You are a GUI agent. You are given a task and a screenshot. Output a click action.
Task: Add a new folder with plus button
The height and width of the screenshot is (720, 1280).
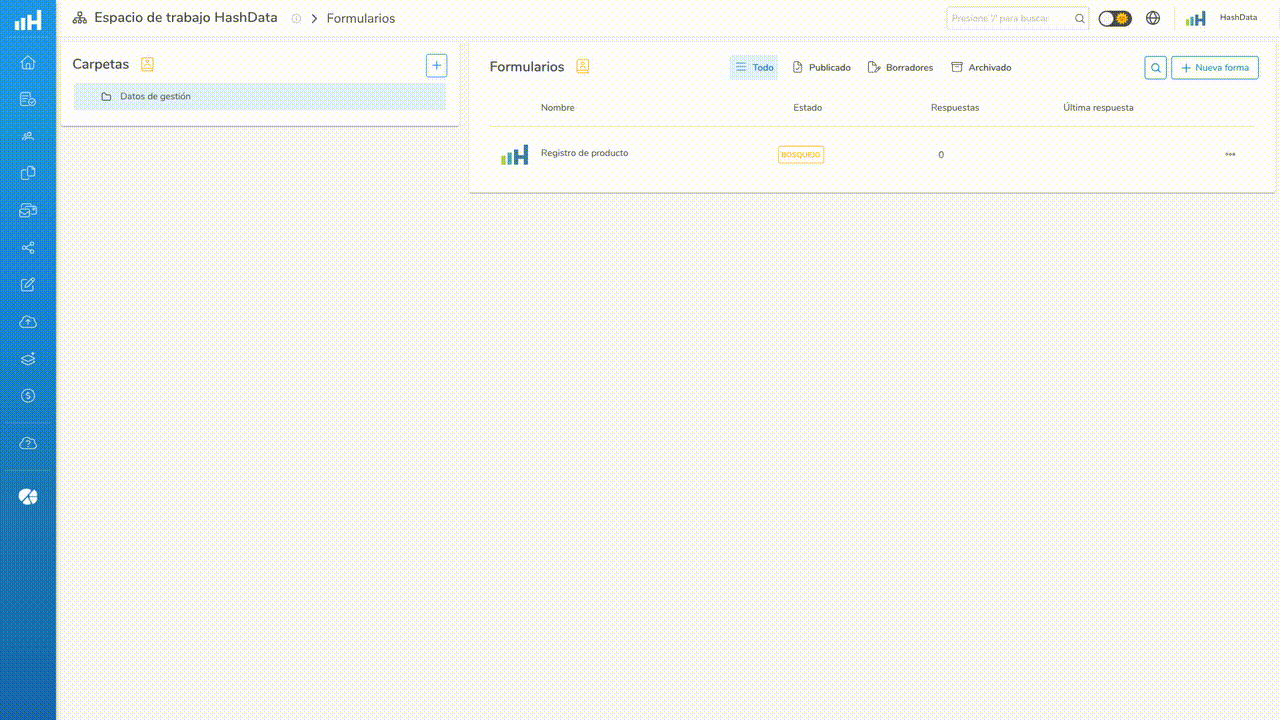(x=436, y=65)
